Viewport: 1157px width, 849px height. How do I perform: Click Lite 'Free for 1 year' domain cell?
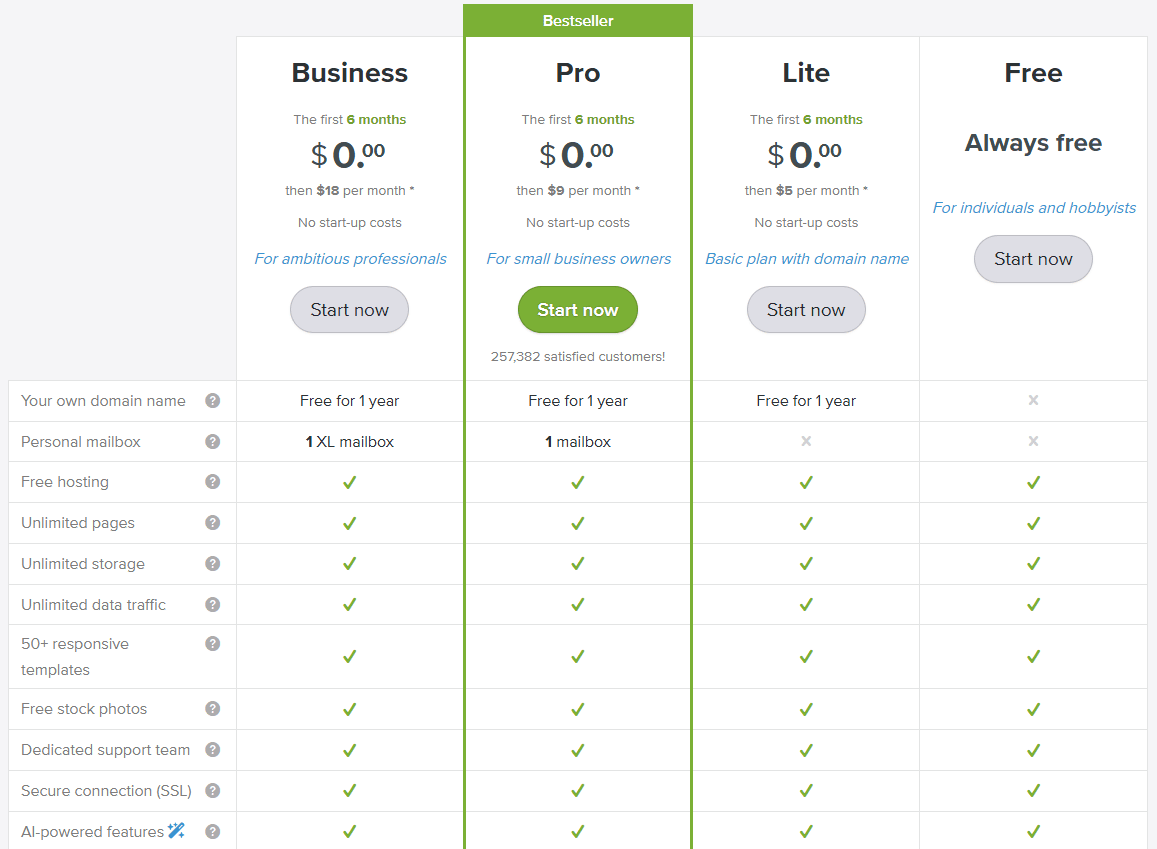[x=806, y=401]
